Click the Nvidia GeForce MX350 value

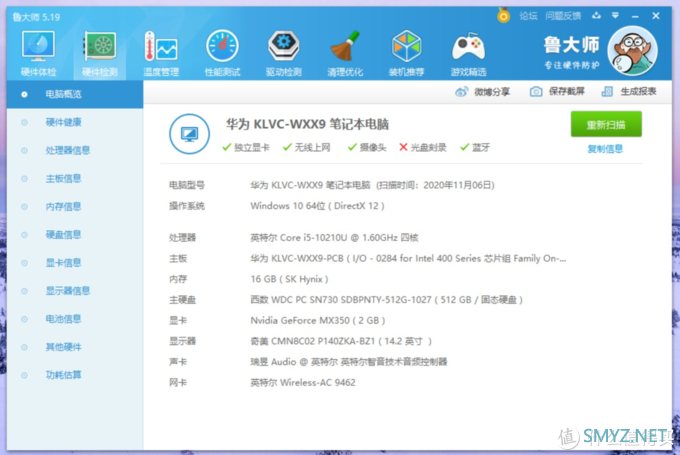point(317,321)
